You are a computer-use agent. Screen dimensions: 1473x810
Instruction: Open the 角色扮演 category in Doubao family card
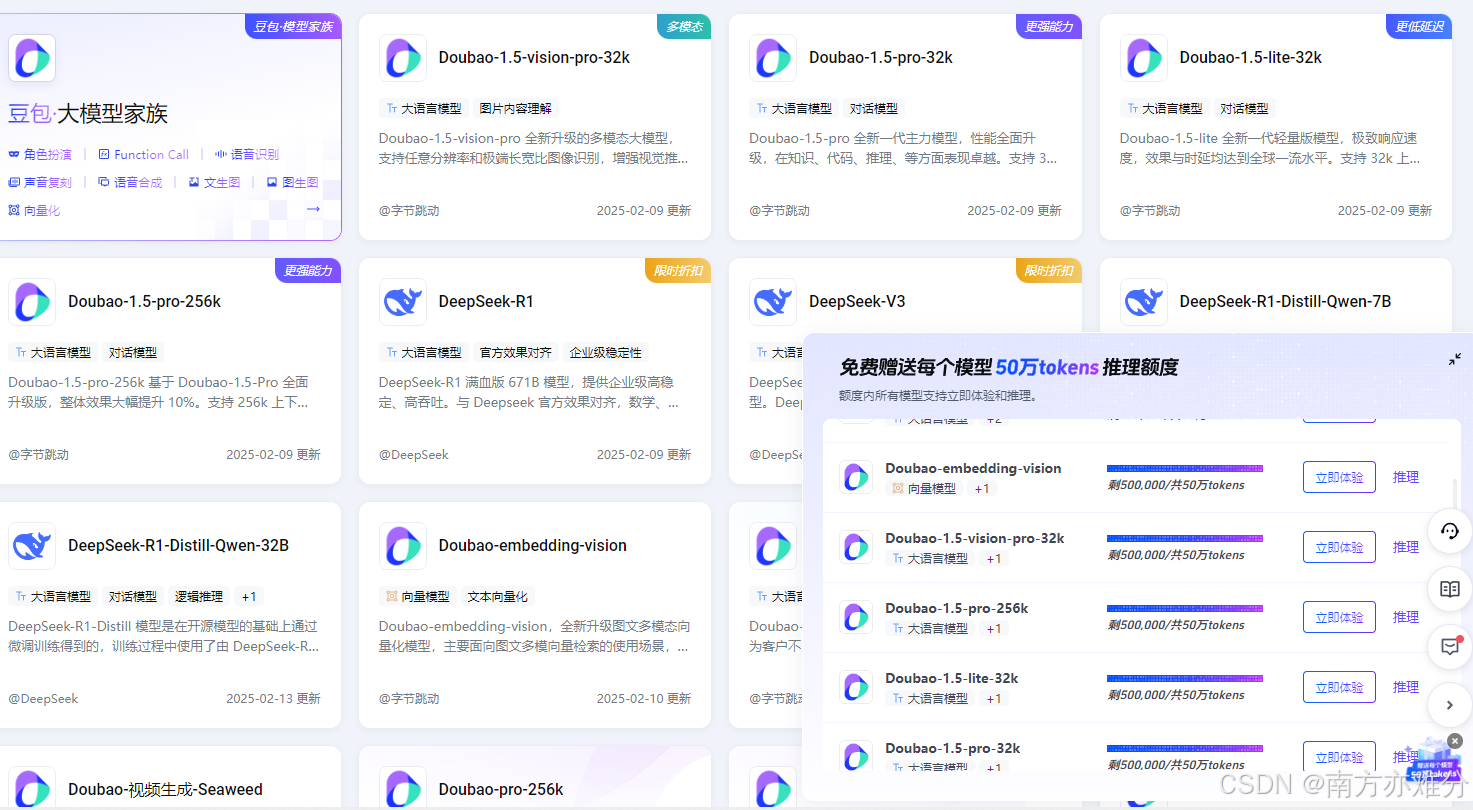coord(40,154)
